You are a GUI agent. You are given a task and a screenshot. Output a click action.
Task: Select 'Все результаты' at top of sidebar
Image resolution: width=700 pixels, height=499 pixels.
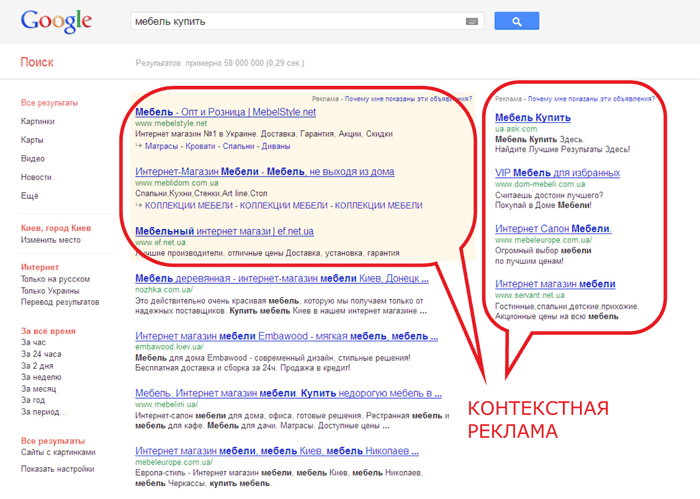click(49, 103)
